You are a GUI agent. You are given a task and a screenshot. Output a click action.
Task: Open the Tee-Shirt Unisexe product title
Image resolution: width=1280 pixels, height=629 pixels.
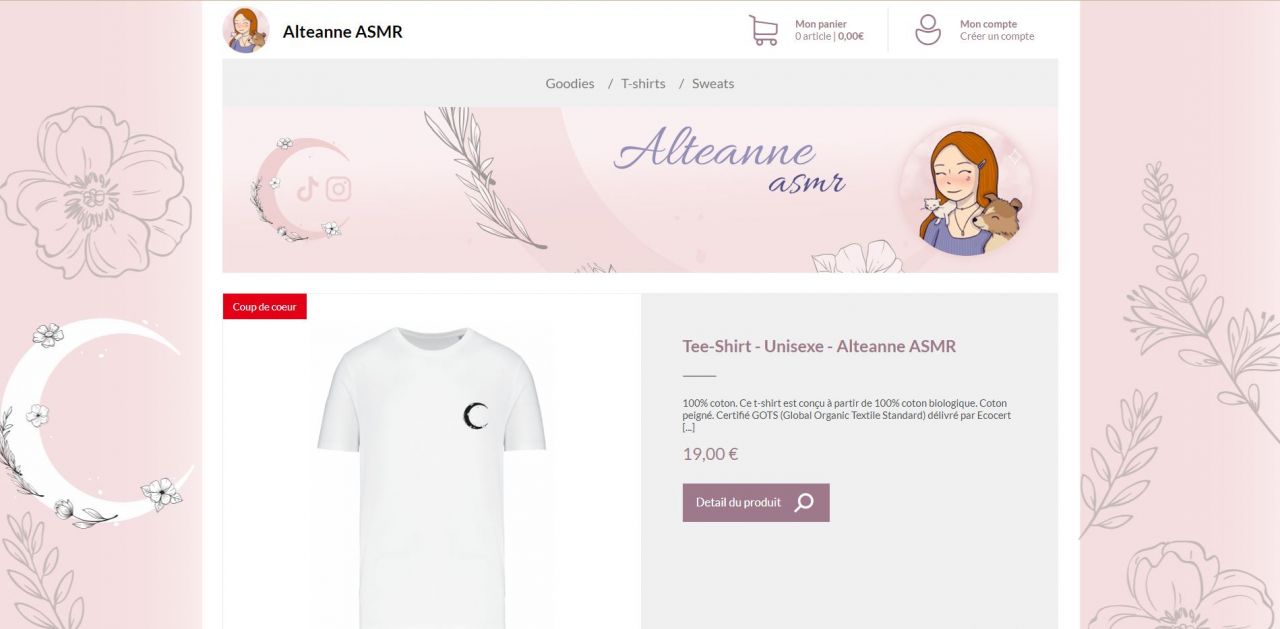click(819, 347)
